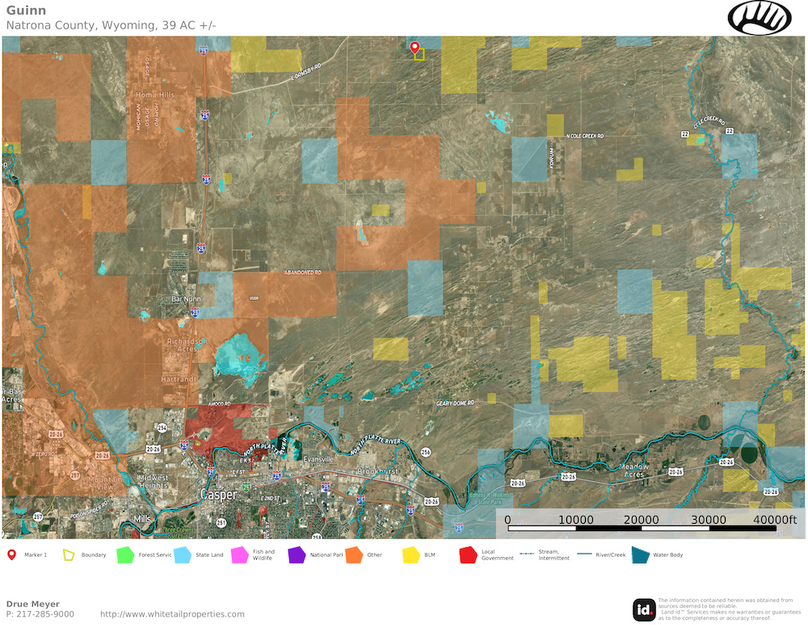
Task: Click the Land id logo icon
Action: pos(645,609)
